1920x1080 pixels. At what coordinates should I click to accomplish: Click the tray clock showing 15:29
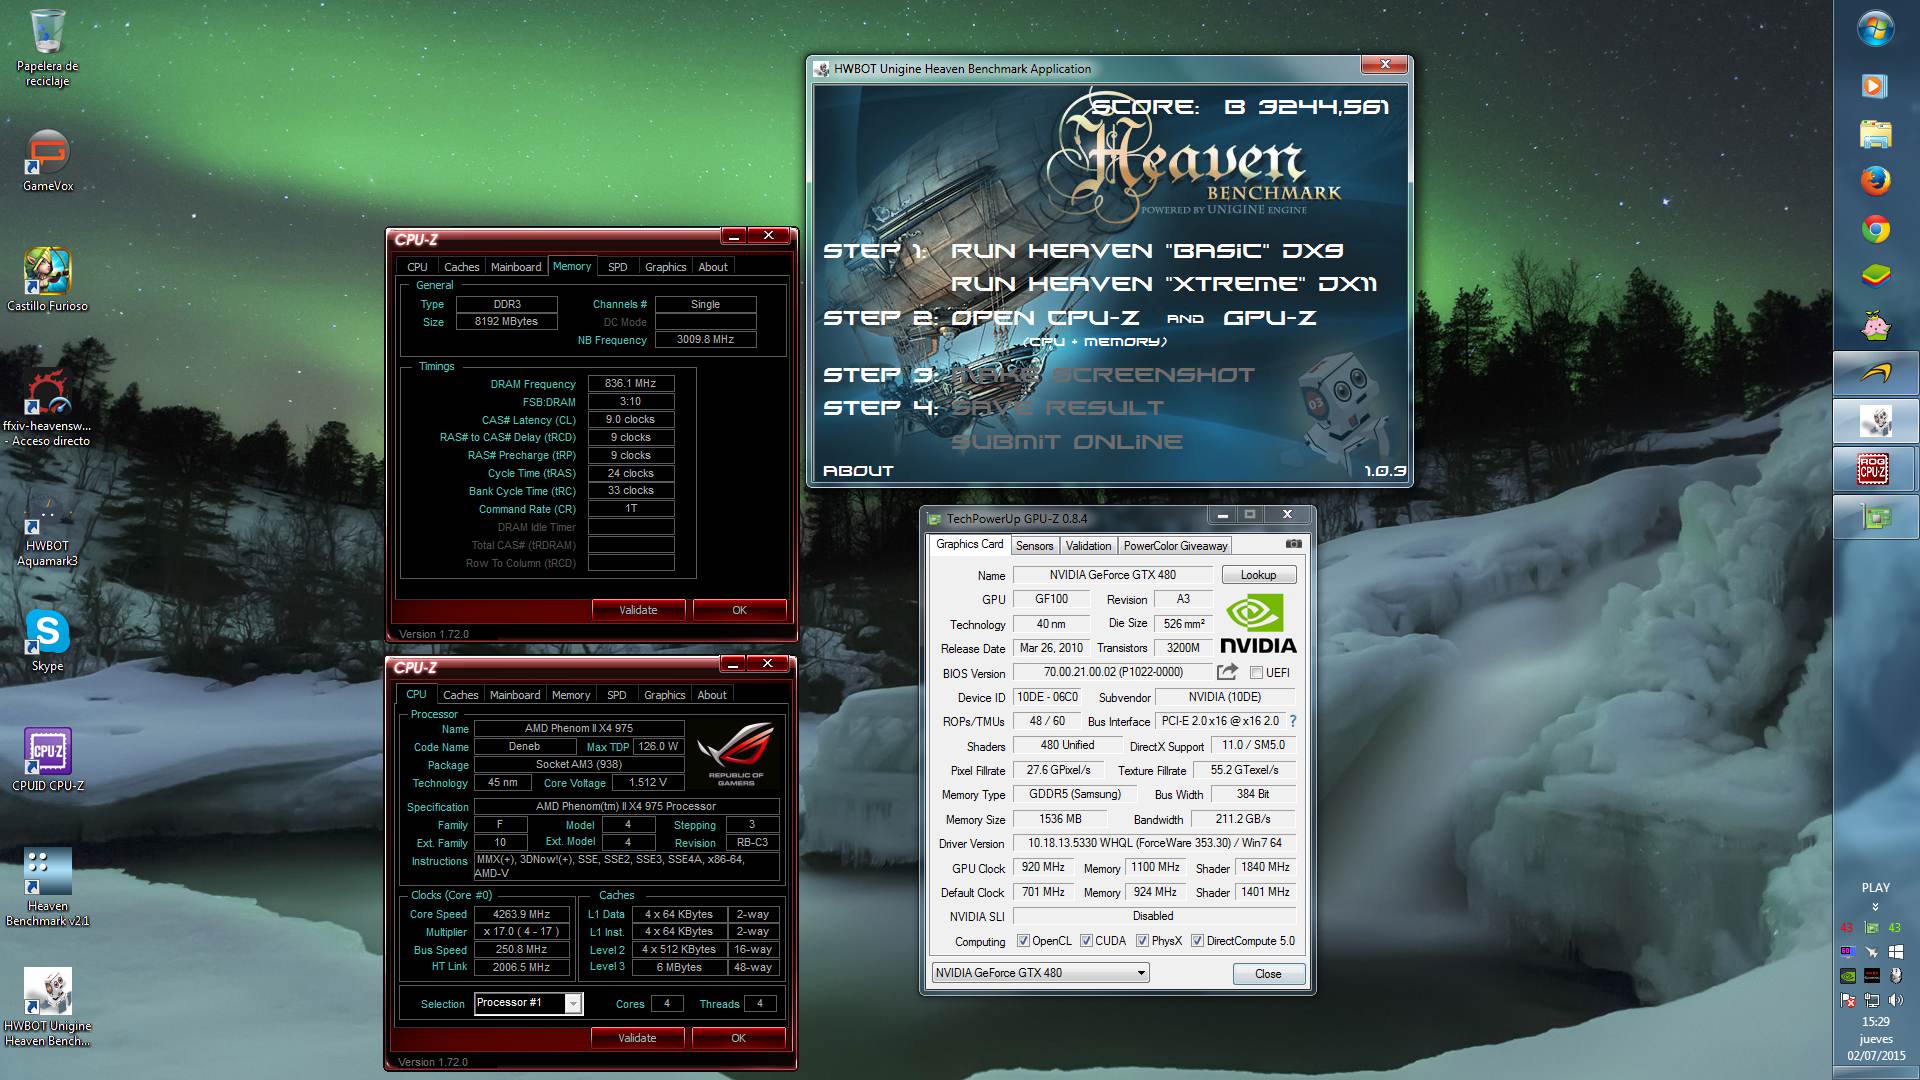[1876, 1022]
